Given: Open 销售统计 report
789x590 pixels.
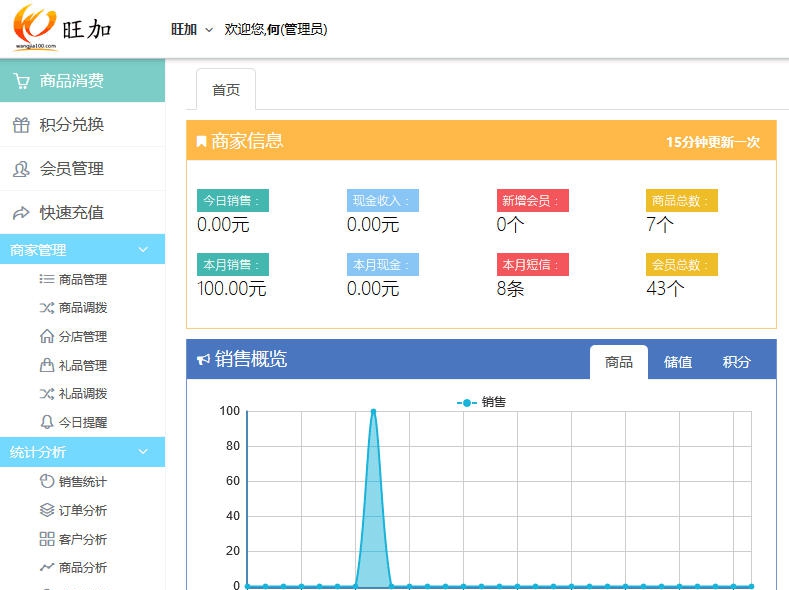Looking at the screenshot, I should click(x=83, y=481).
